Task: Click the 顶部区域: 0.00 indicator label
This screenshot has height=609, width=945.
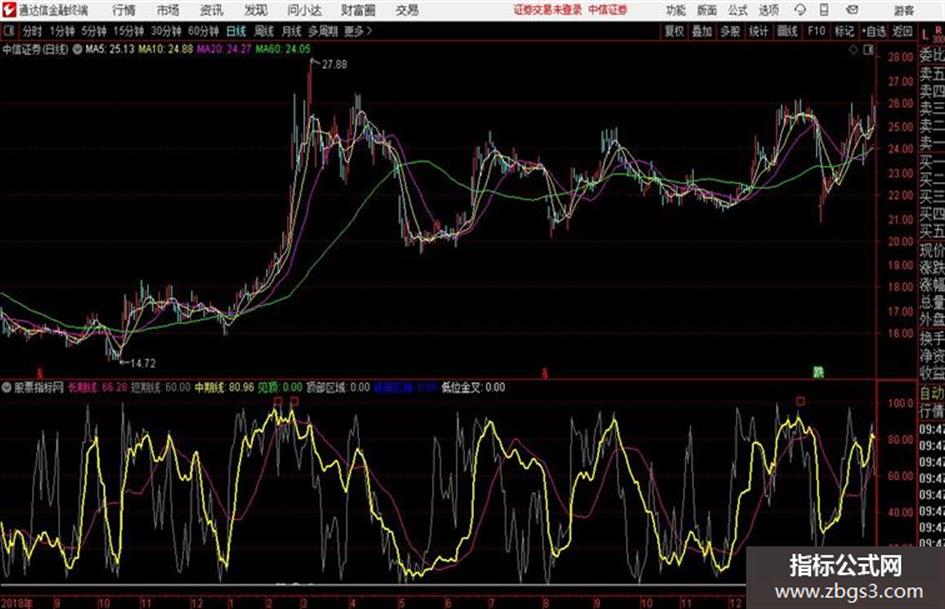Action: 338,388
